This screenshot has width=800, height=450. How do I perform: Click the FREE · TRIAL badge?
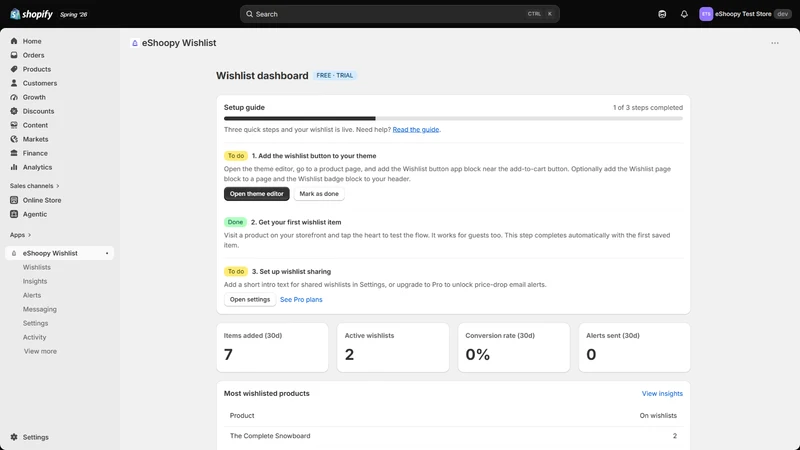pyautogui.click(x=335, y=76)
